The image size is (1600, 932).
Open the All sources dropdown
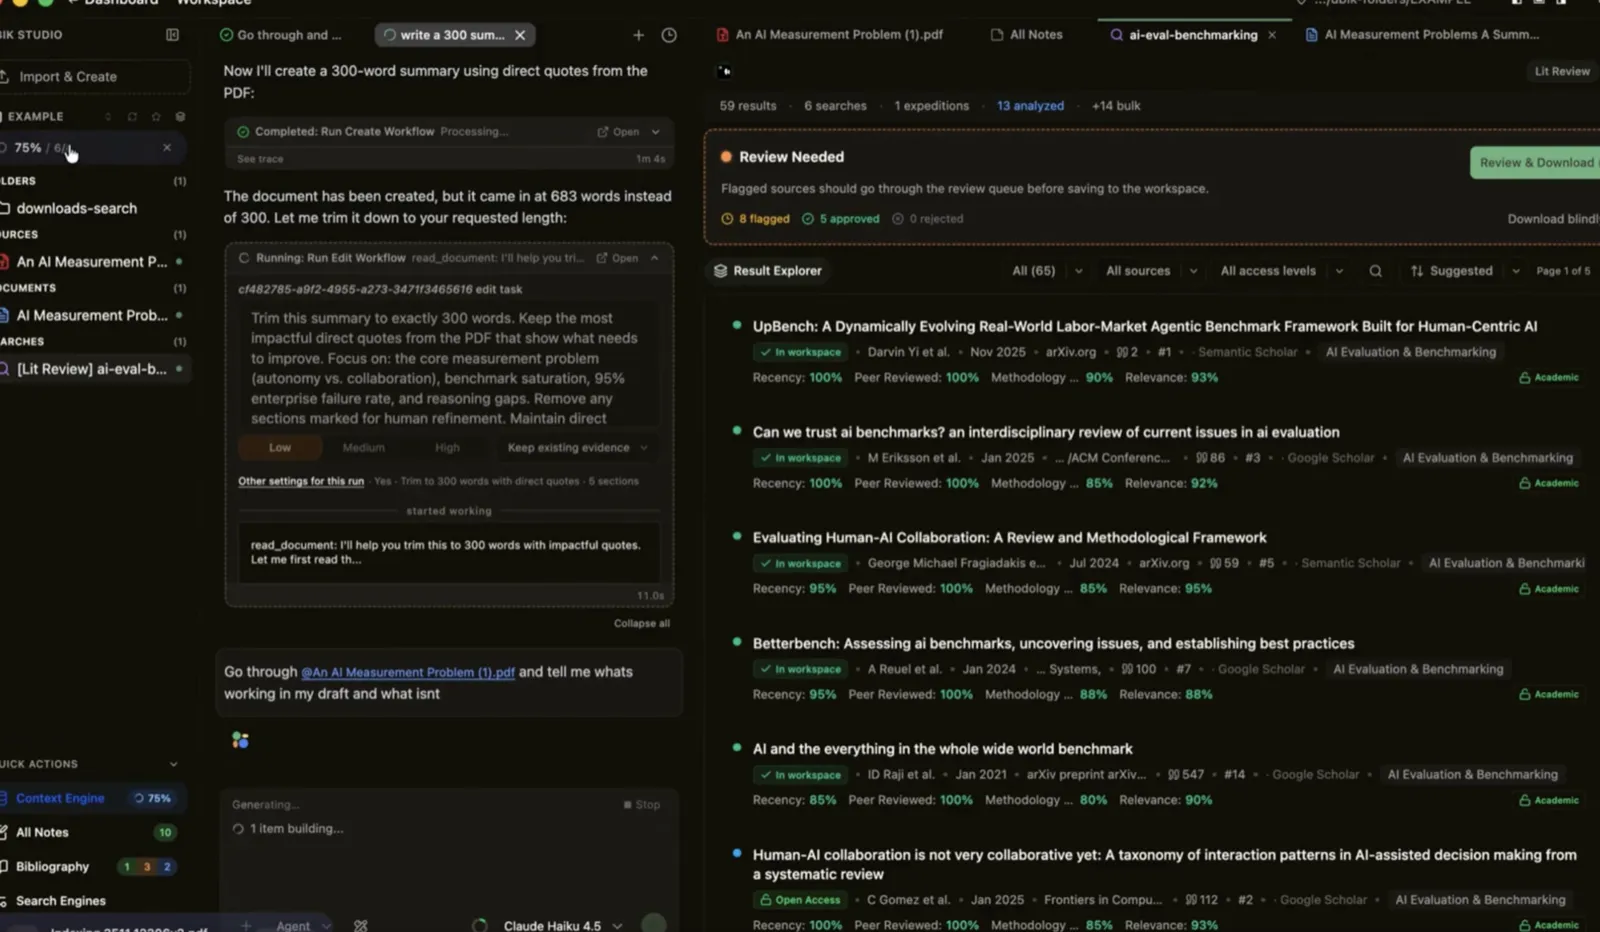point(1151,271)
